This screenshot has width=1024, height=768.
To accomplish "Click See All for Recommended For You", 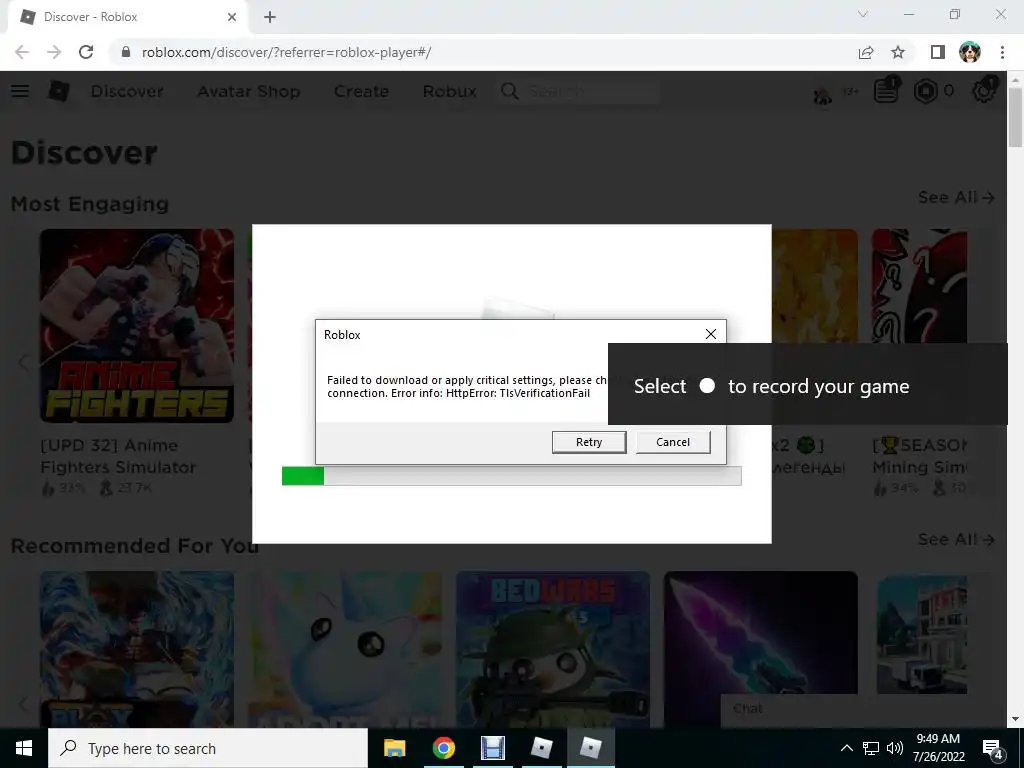I will tap(956, 539).
